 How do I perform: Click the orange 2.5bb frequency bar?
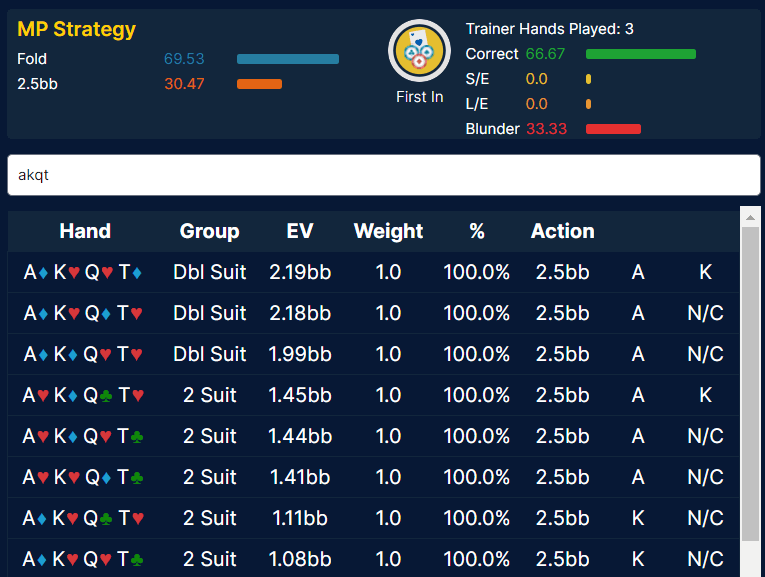coord(259,84)
